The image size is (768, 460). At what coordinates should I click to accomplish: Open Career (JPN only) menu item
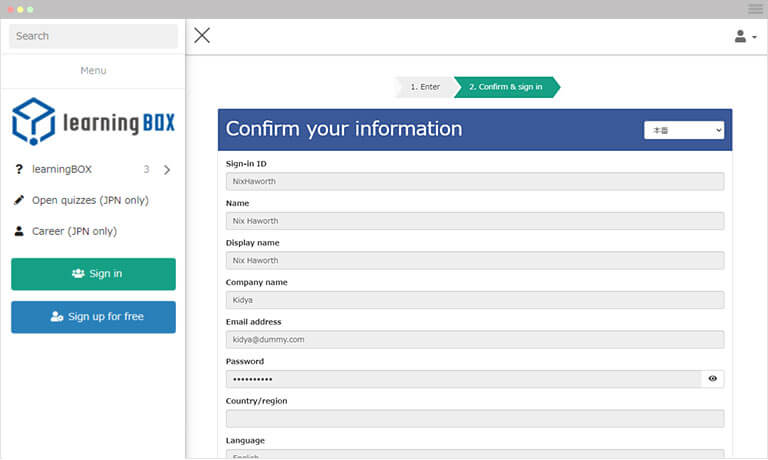pyautogui.click(x=74, y=231)
